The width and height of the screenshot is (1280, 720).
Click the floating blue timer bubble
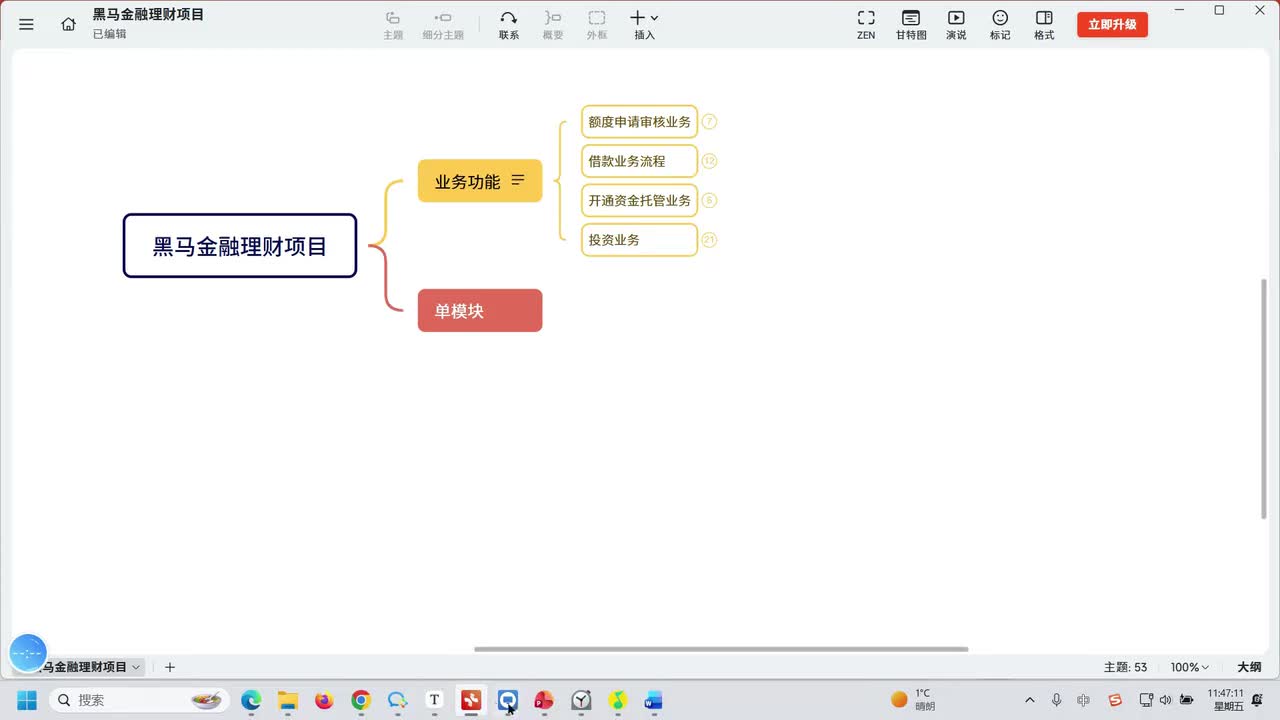pyautogui.click(x=28, y=653)
